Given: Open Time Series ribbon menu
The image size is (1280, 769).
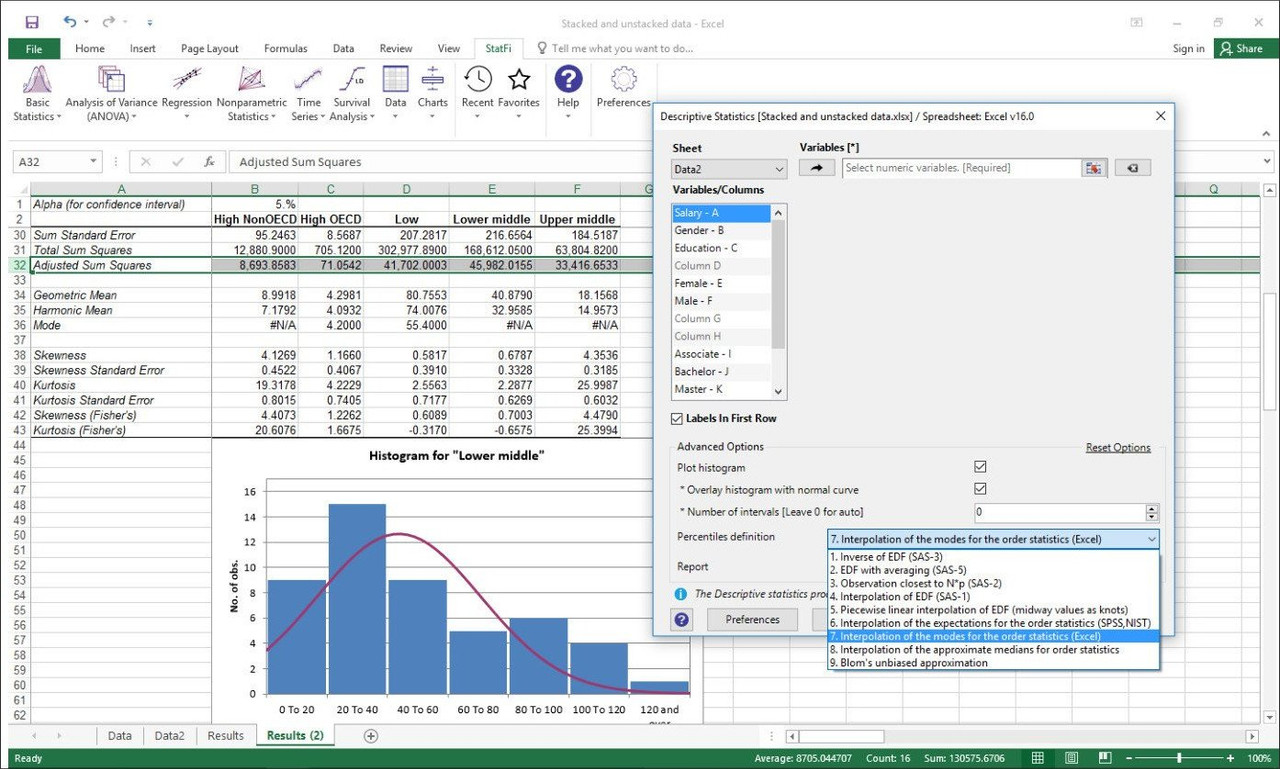Looking at the screenshot, I should pyautogui.click(x=308, y=94).
